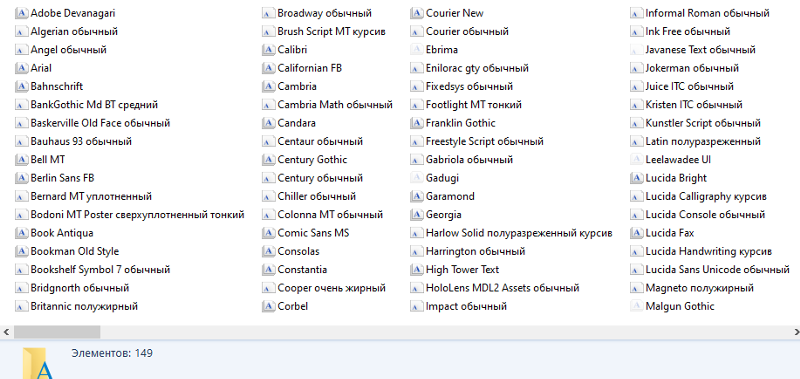This screenshot has width=800, height=379.
Task: Click 'Baskerville Old Face обычный' text
Action: pyautogui.click(x=101, y=123)
